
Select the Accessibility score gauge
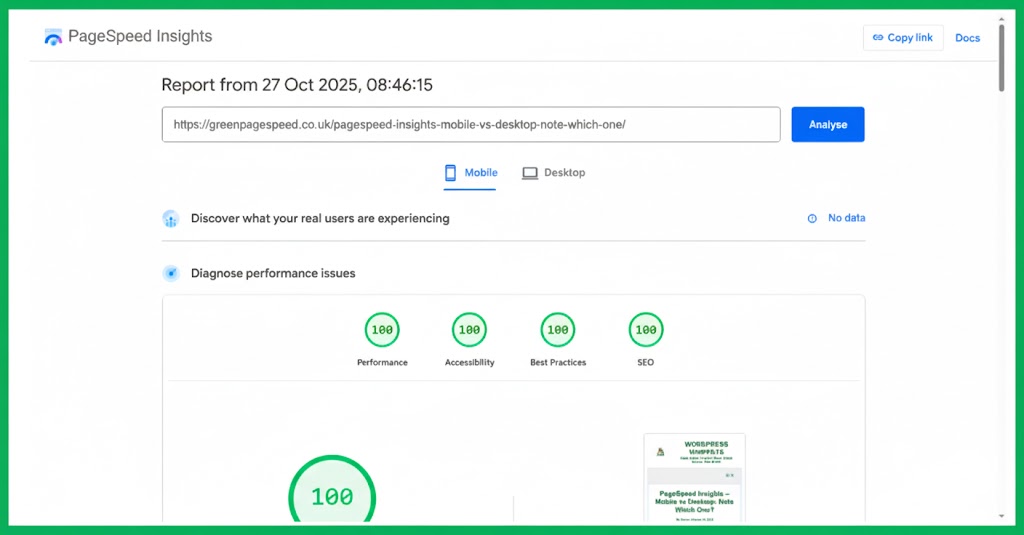469,330
